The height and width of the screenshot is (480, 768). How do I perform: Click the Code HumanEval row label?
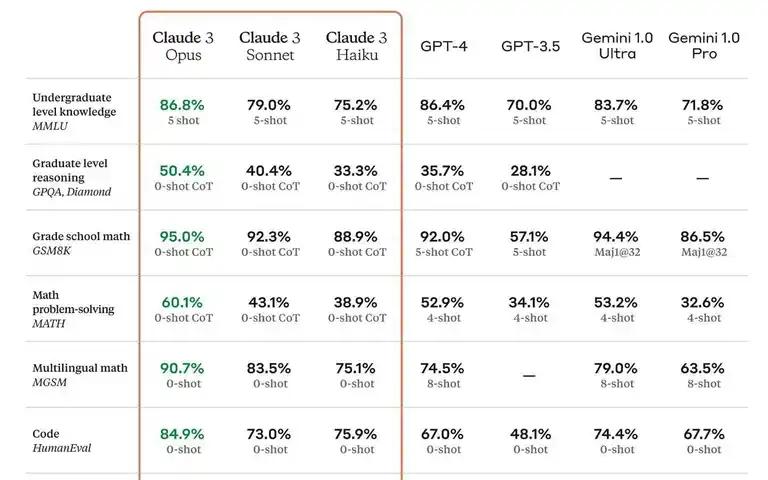(62, 441)
